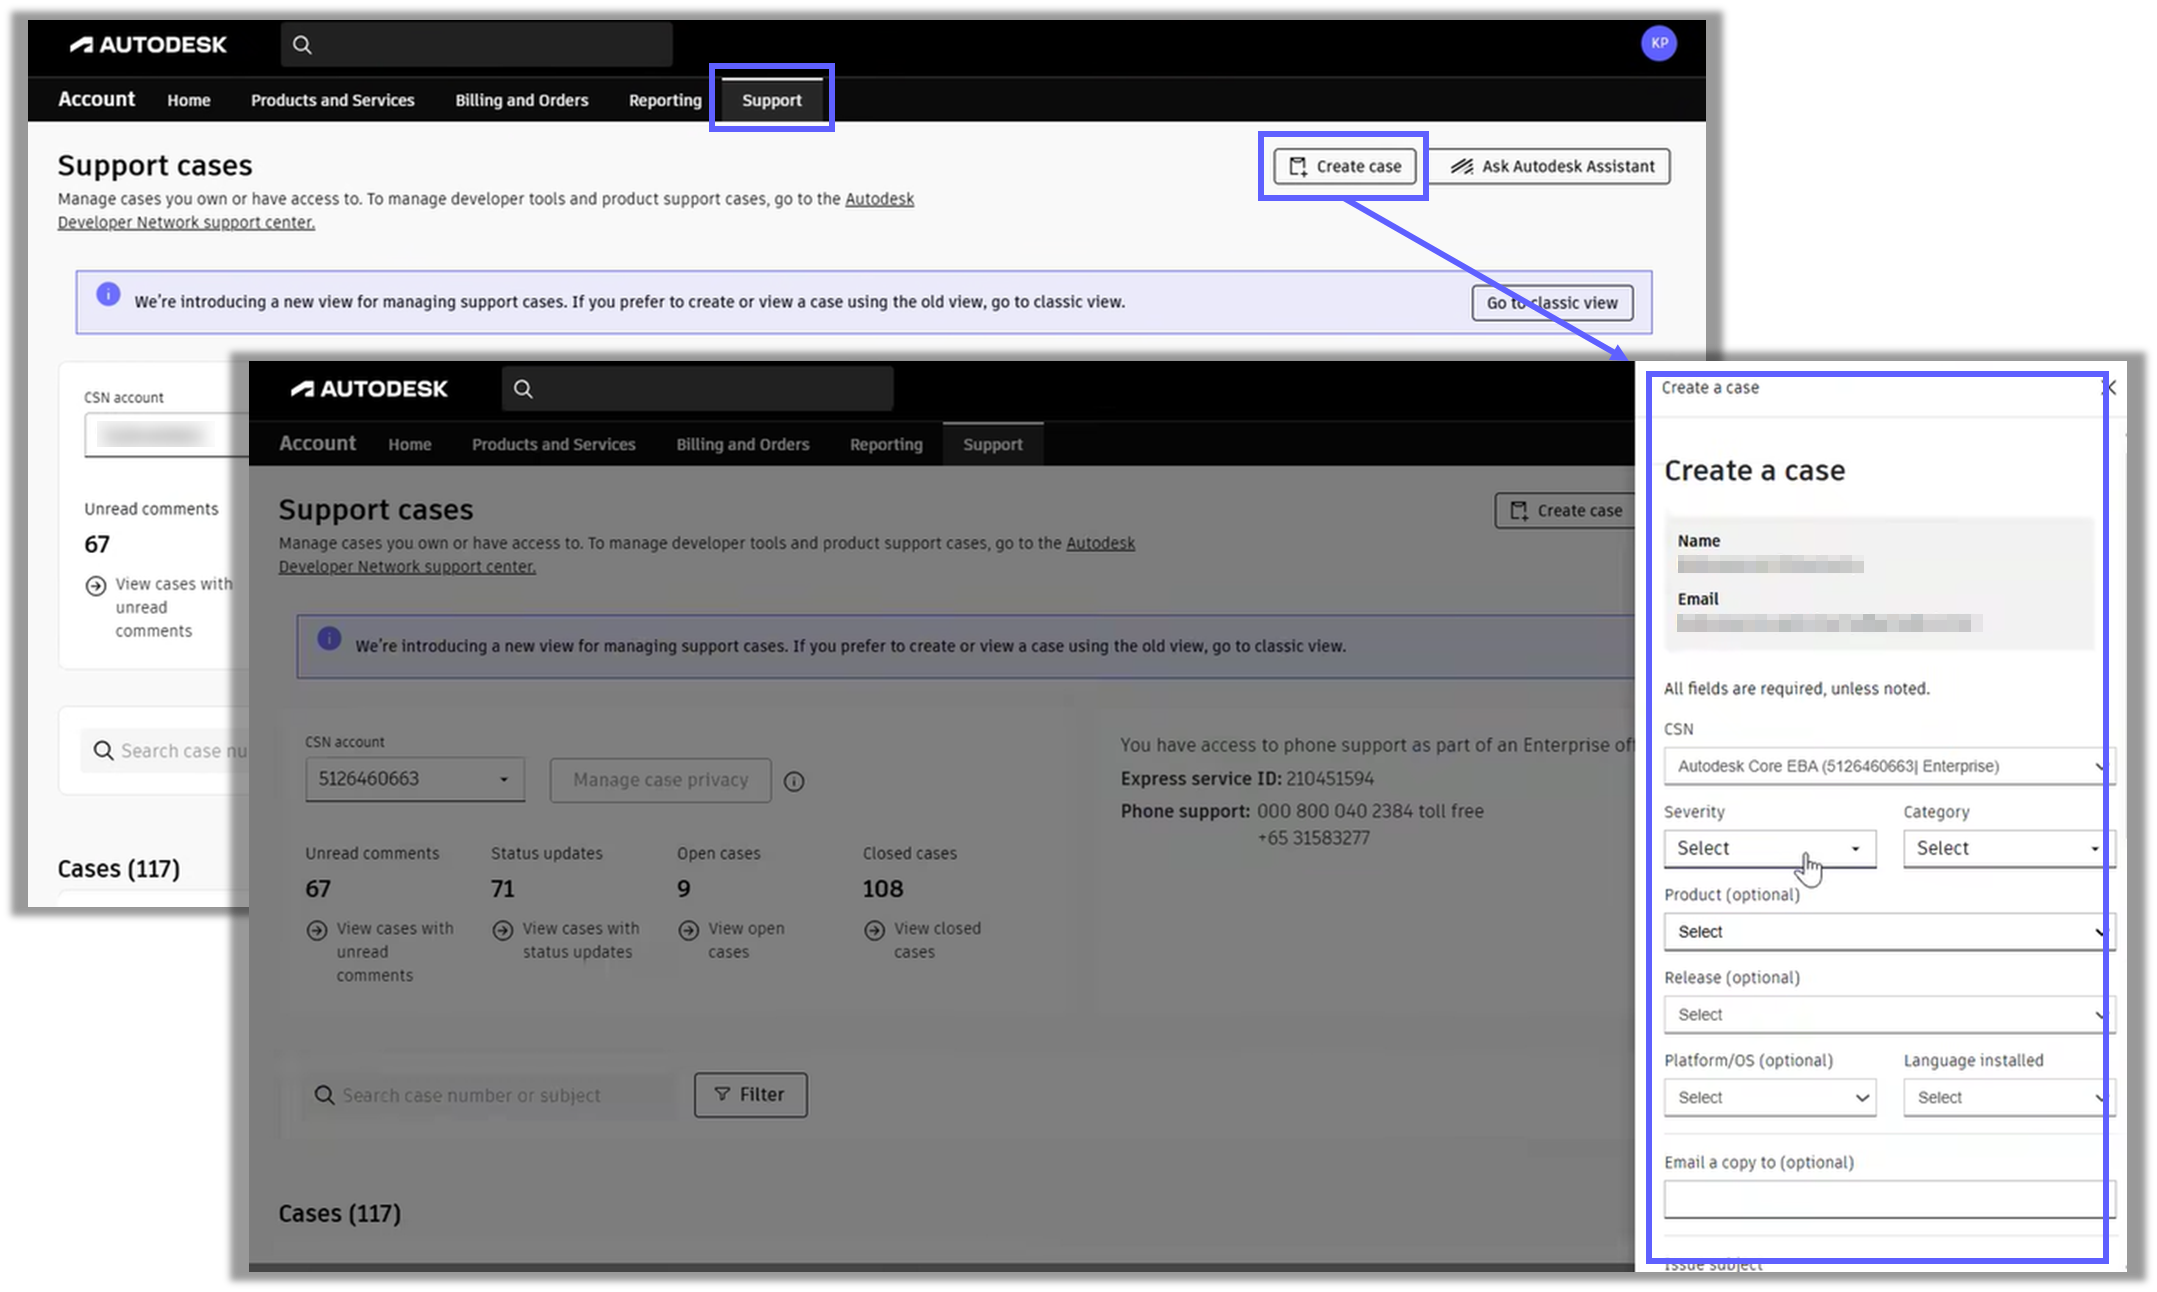Open the search magnifier in the top bar
This screenshot has width=2157, height=1292.
coord(302,44)
